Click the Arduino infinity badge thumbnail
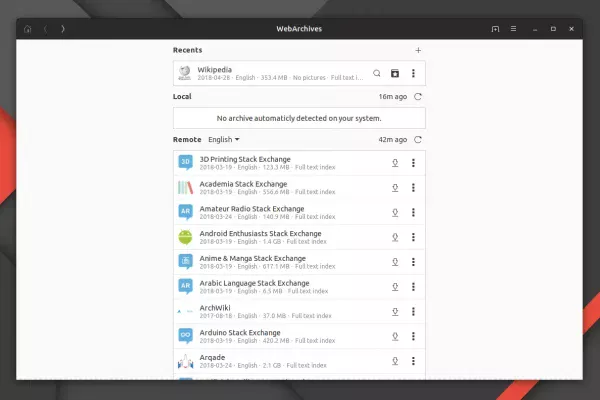This screenshot has height=400, width=600. click(x=185, y=336)
